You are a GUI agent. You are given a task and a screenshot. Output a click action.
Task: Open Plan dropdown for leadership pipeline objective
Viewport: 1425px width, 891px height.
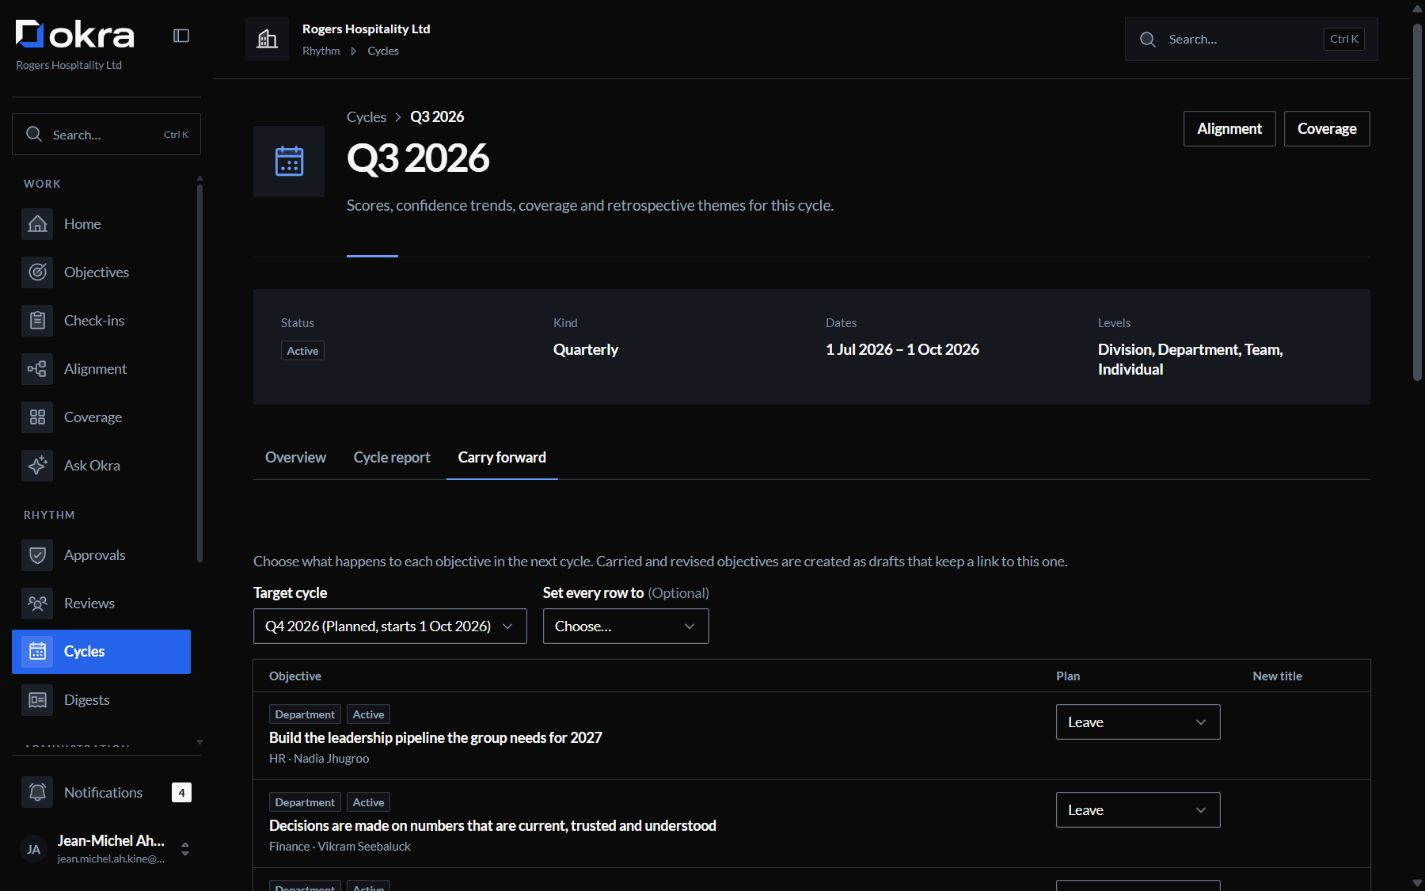(1138, 722)
